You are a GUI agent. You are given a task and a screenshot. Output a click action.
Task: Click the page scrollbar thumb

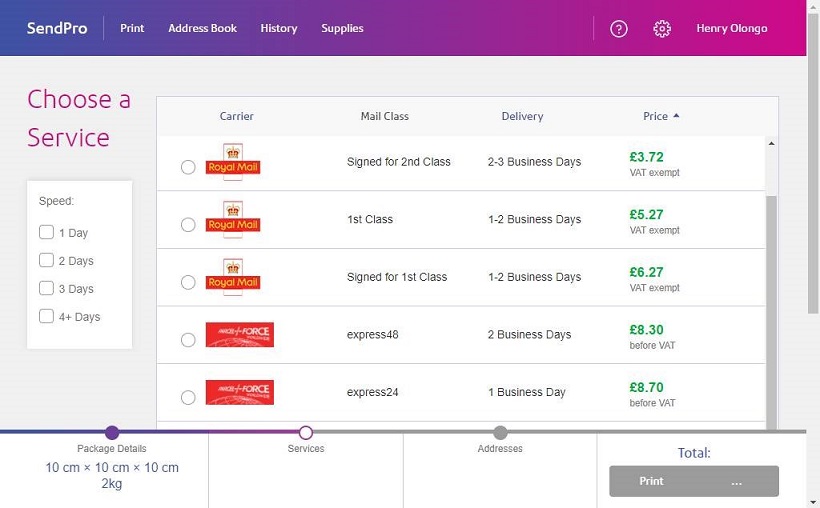(813, 163)
